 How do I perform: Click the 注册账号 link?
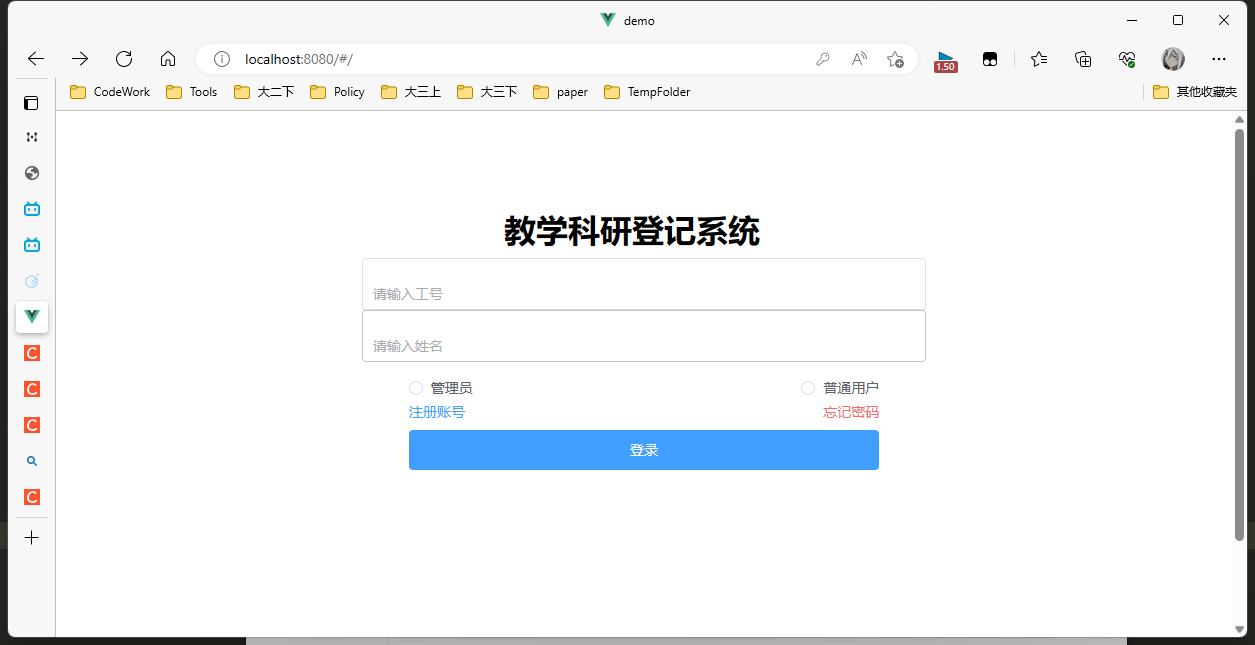pyautogui.click(x=436, y=411)
